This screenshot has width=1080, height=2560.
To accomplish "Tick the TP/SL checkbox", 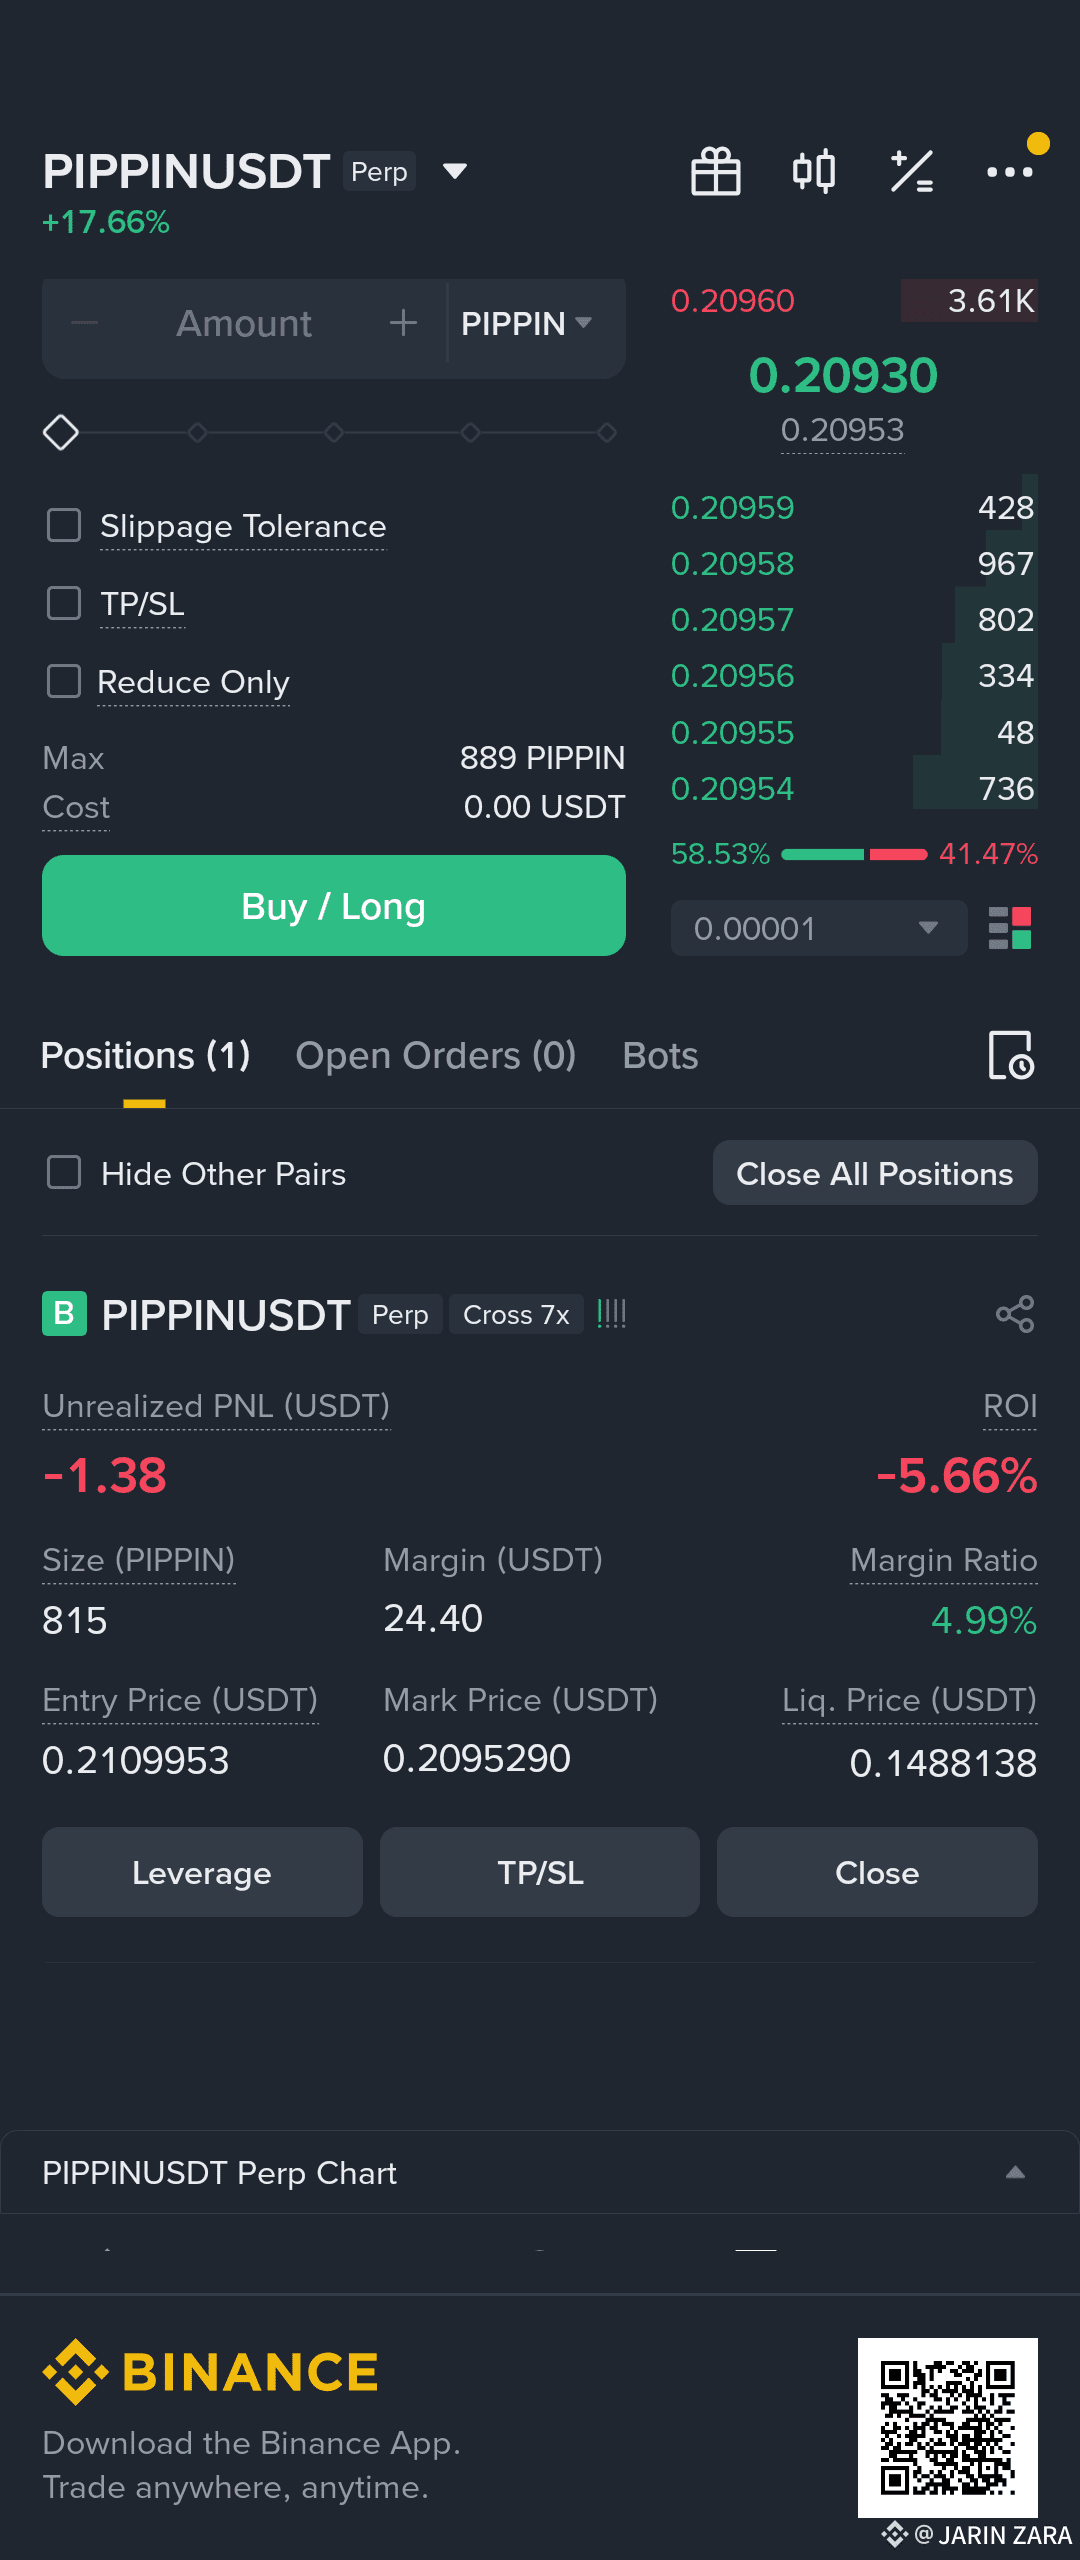I will point(64,603).
